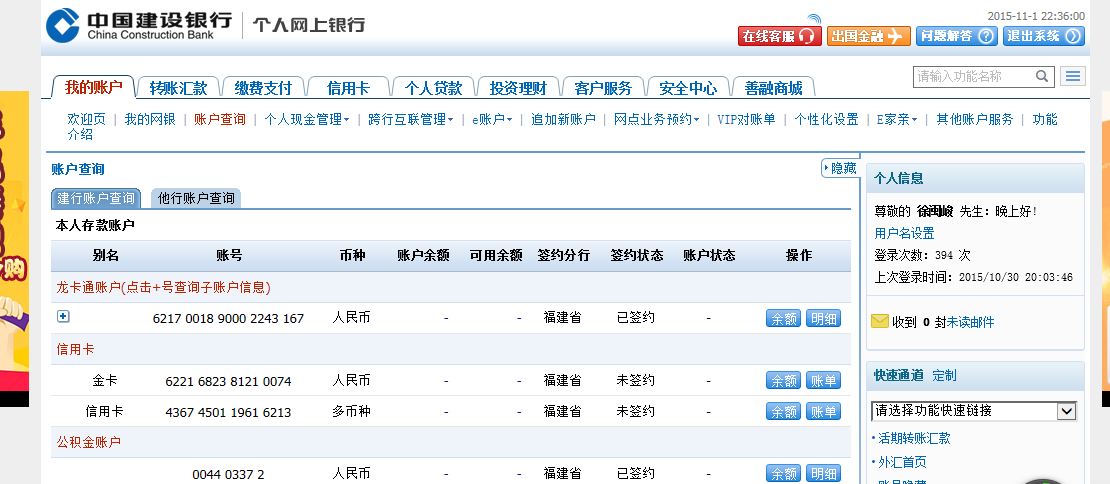Select the 建行账户查询 tab
This screenshot has width=1110, height=484.
(96, 198)
